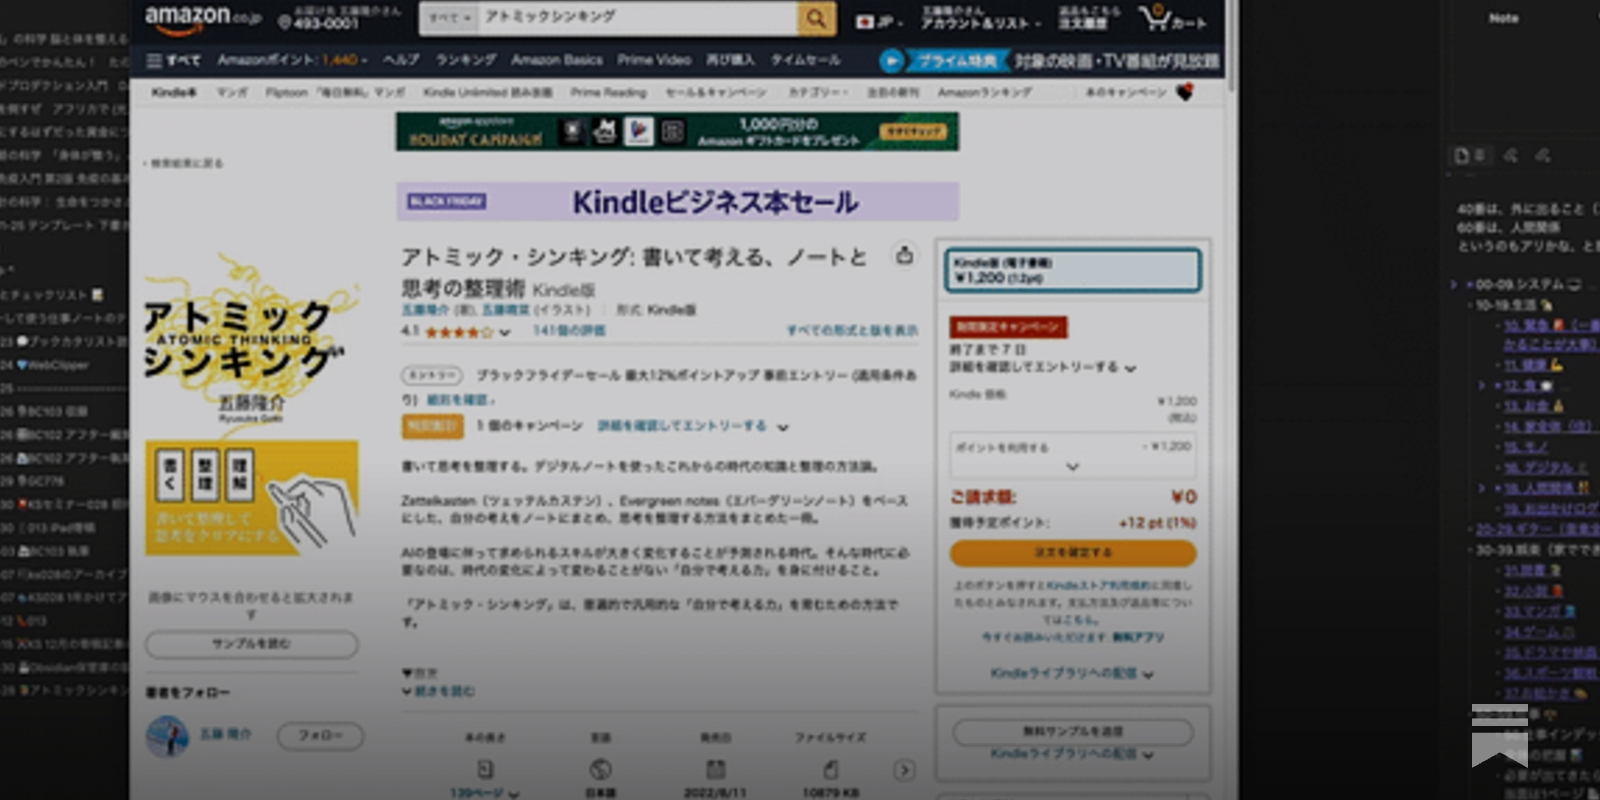Screen dimensions: 1600x800
Task: Click the next arrow in book details carousel
Action: click(x=904, y=770)
